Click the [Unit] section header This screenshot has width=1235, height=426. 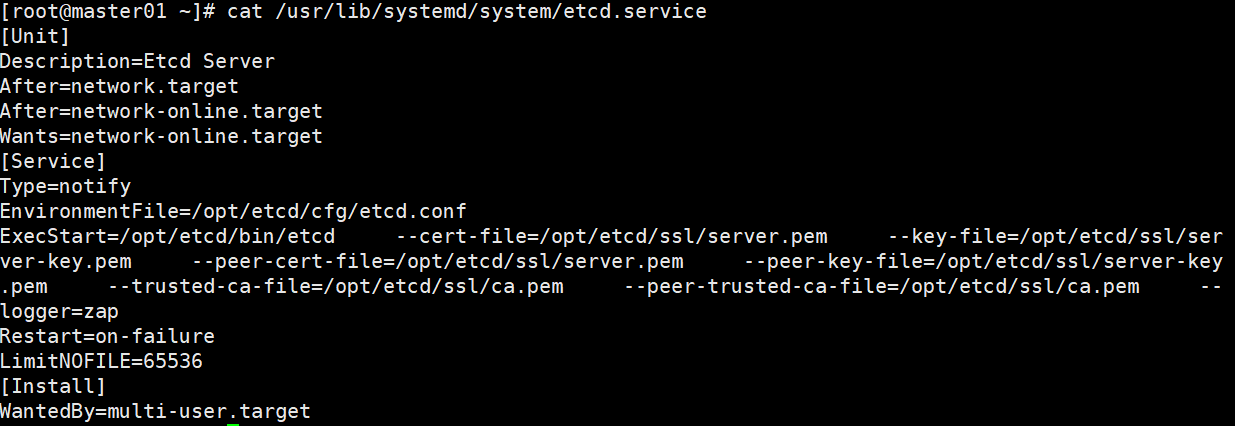36,37
